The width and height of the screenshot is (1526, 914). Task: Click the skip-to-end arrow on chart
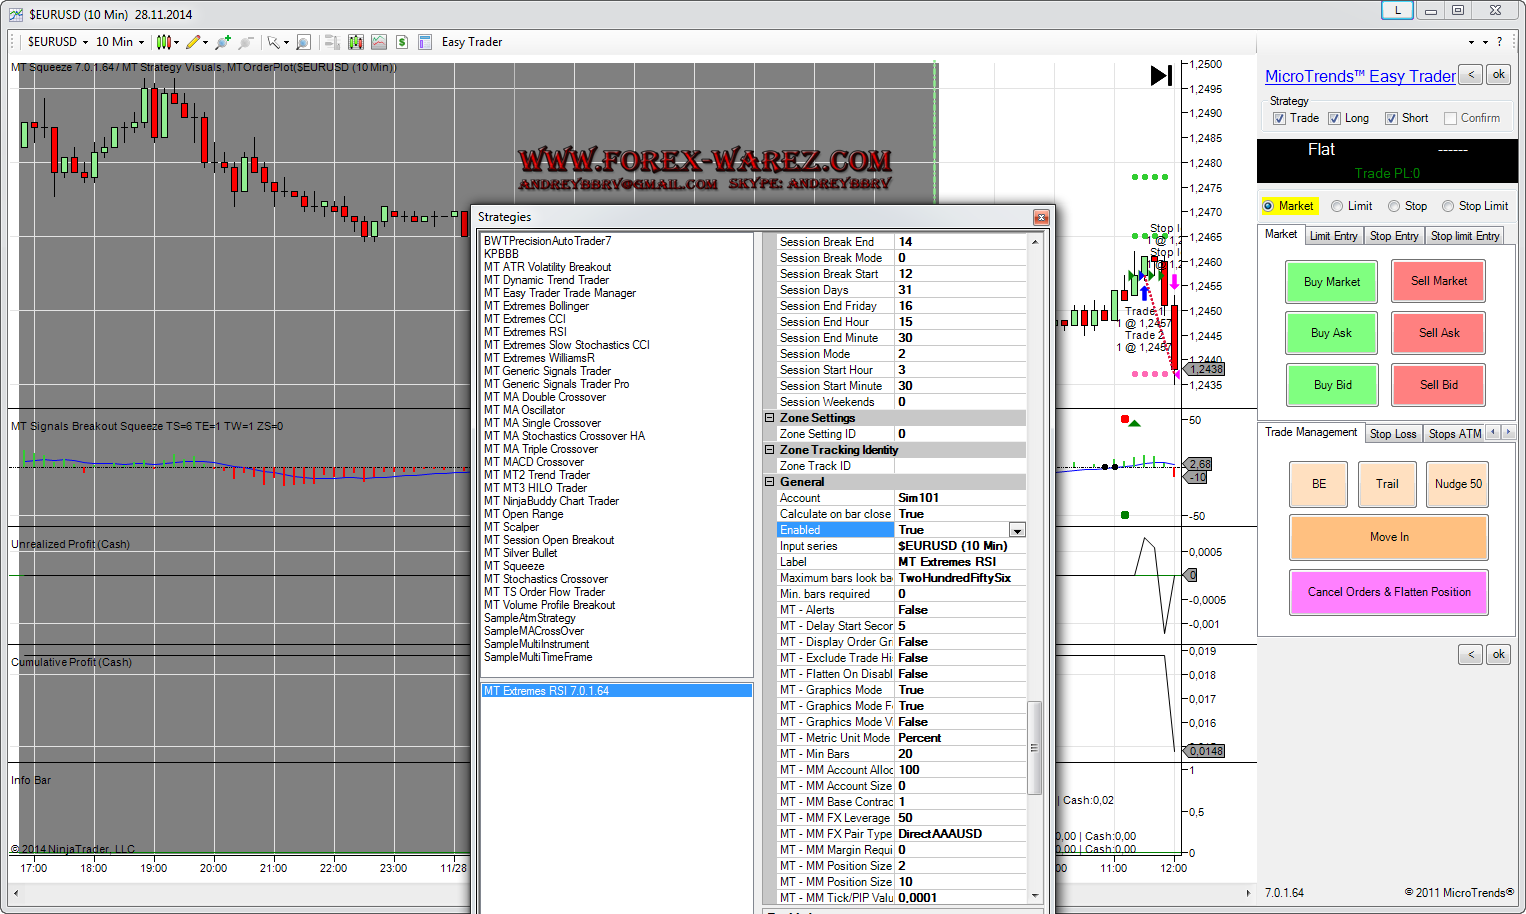pyautogui.click(x=1160, y=76)
